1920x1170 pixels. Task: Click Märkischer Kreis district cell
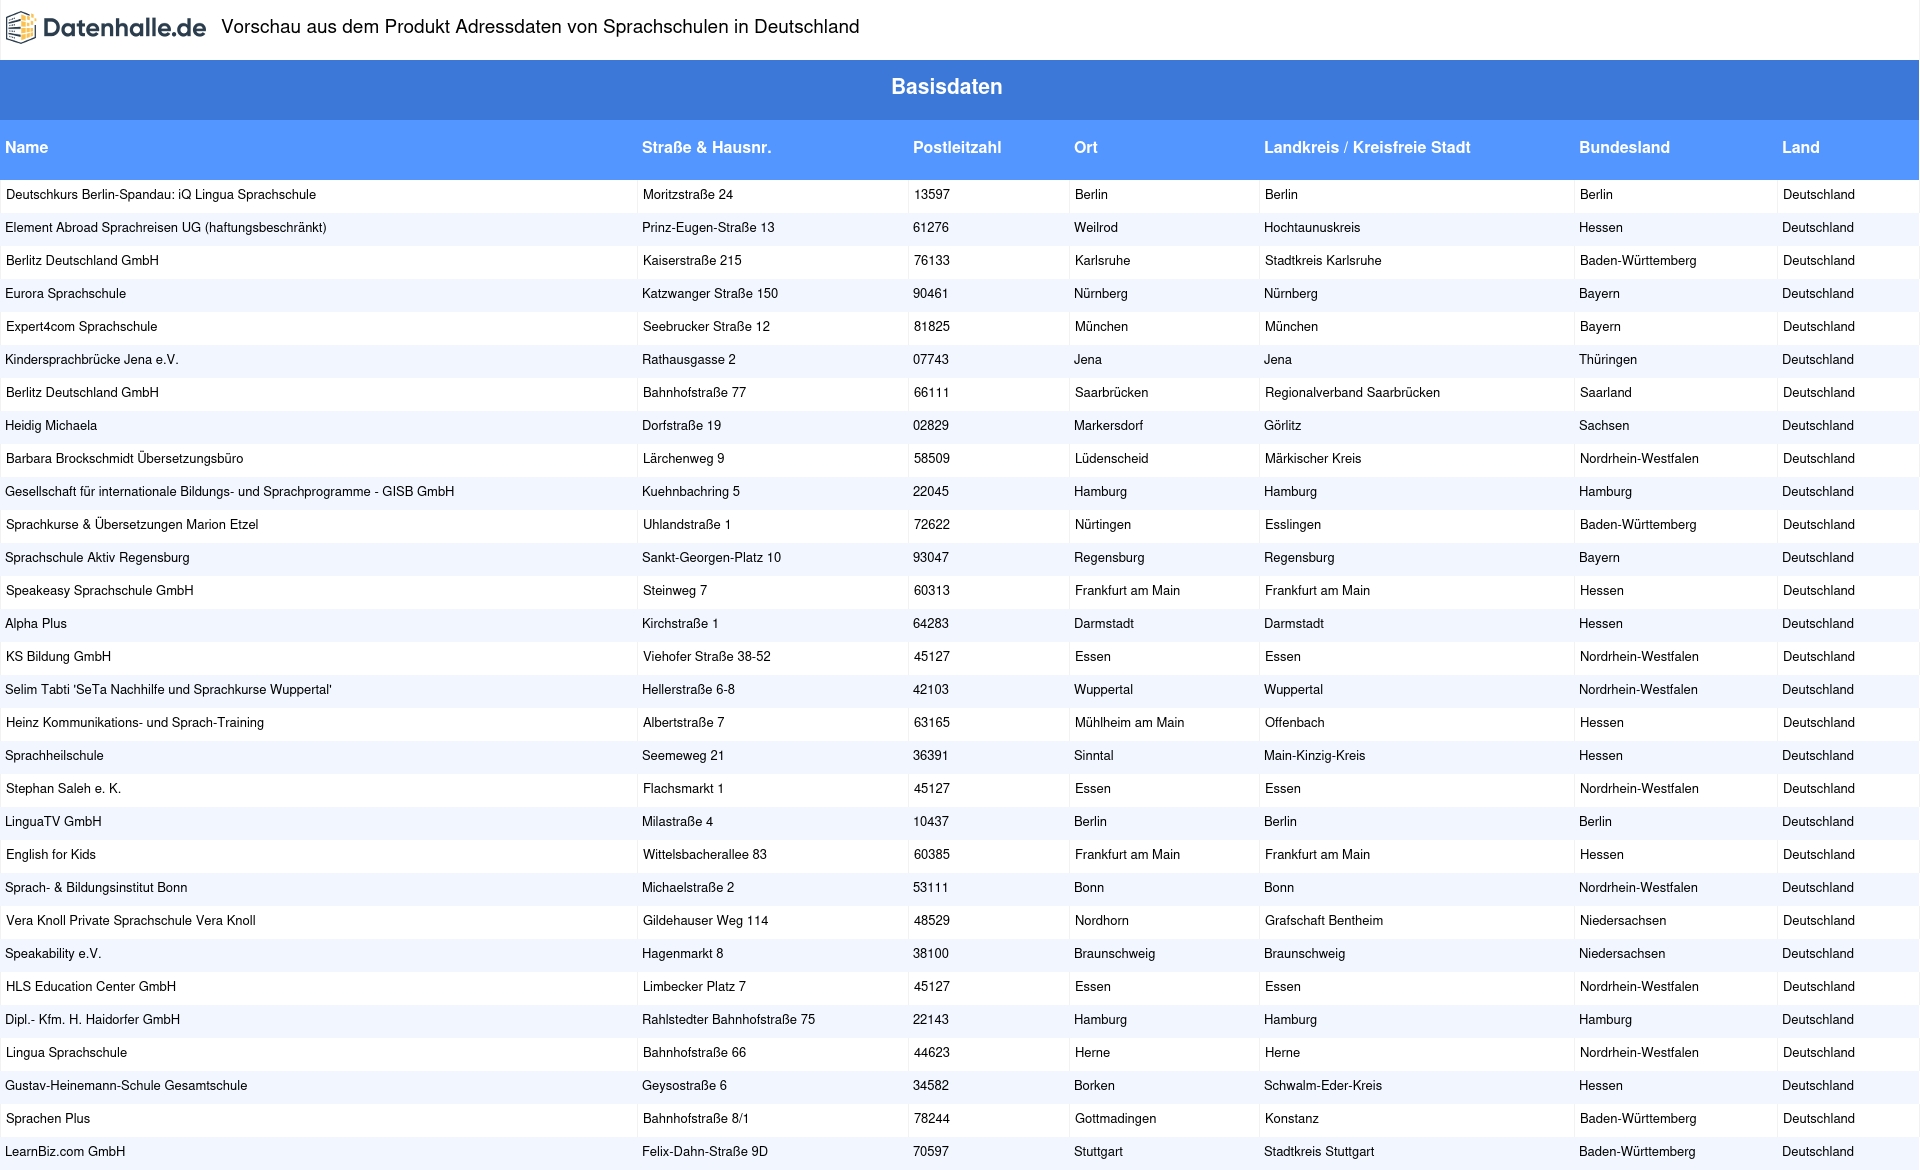click(1313, 459)
